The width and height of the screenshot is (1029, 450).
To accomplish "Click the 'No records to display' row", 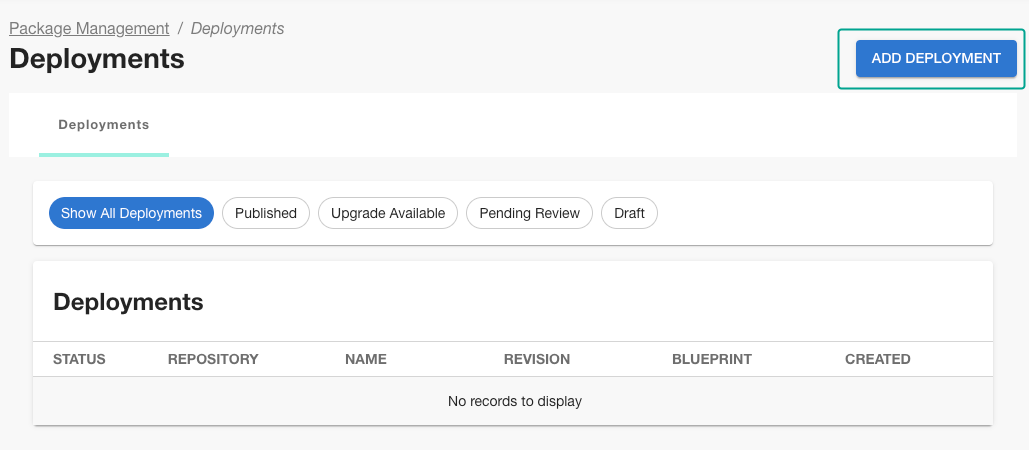I will pos(514,401).
